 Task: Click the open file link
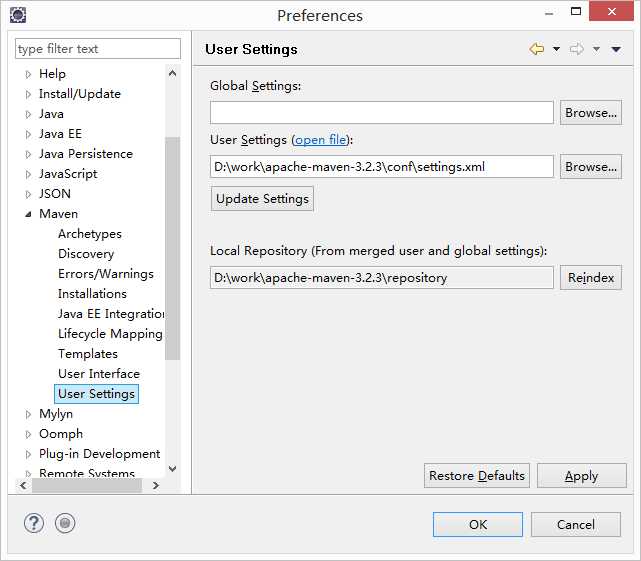tap(320, 140)
